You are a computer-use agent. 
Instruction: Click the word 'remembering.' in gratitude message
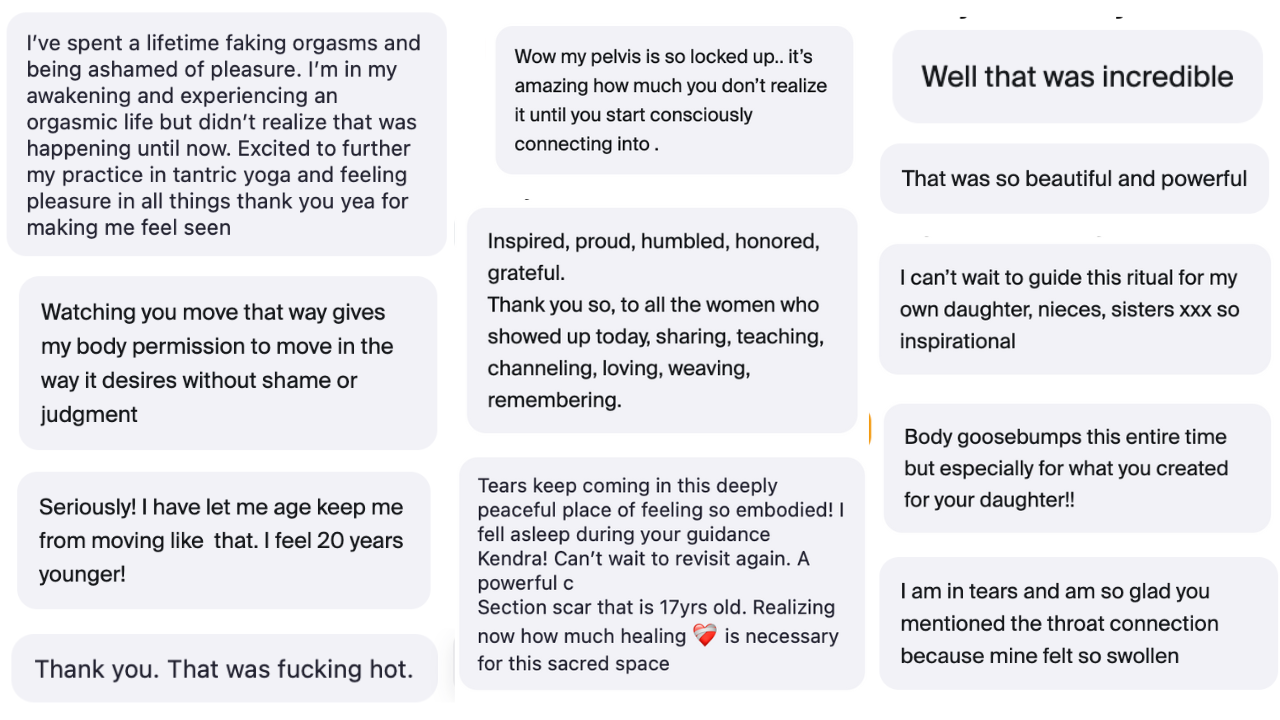click(554, 400)
